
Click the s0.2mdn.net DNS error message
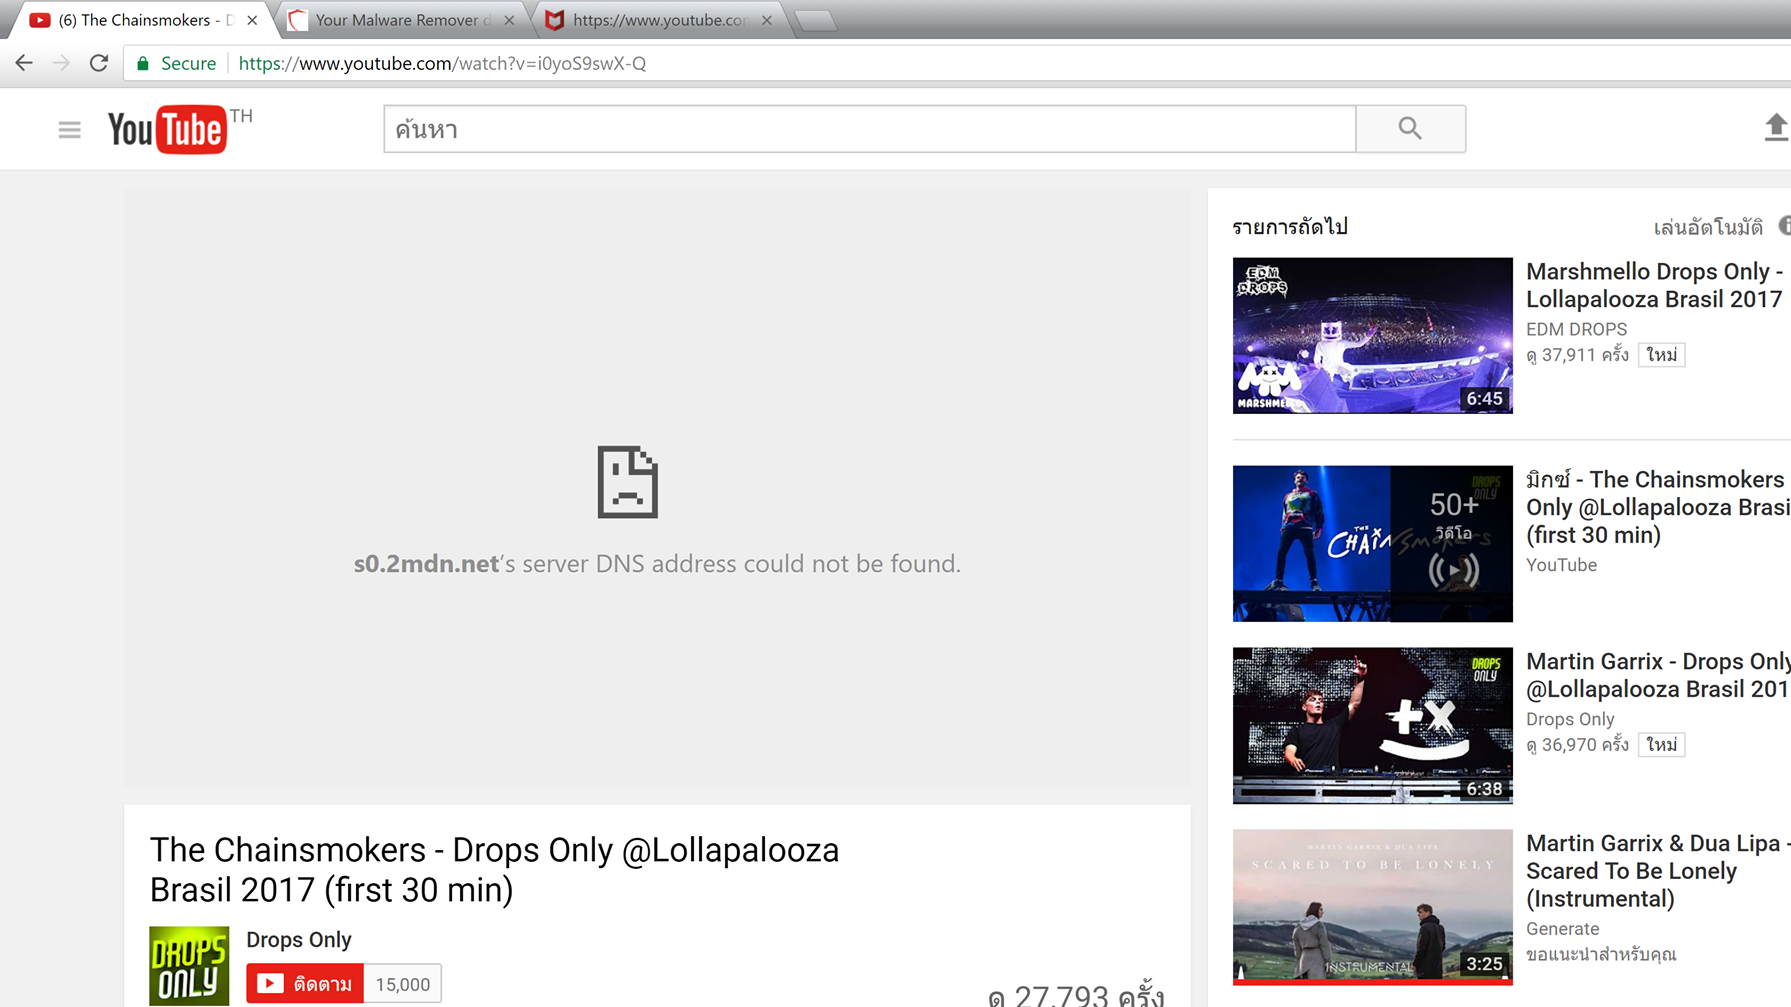tap(657, 563)
